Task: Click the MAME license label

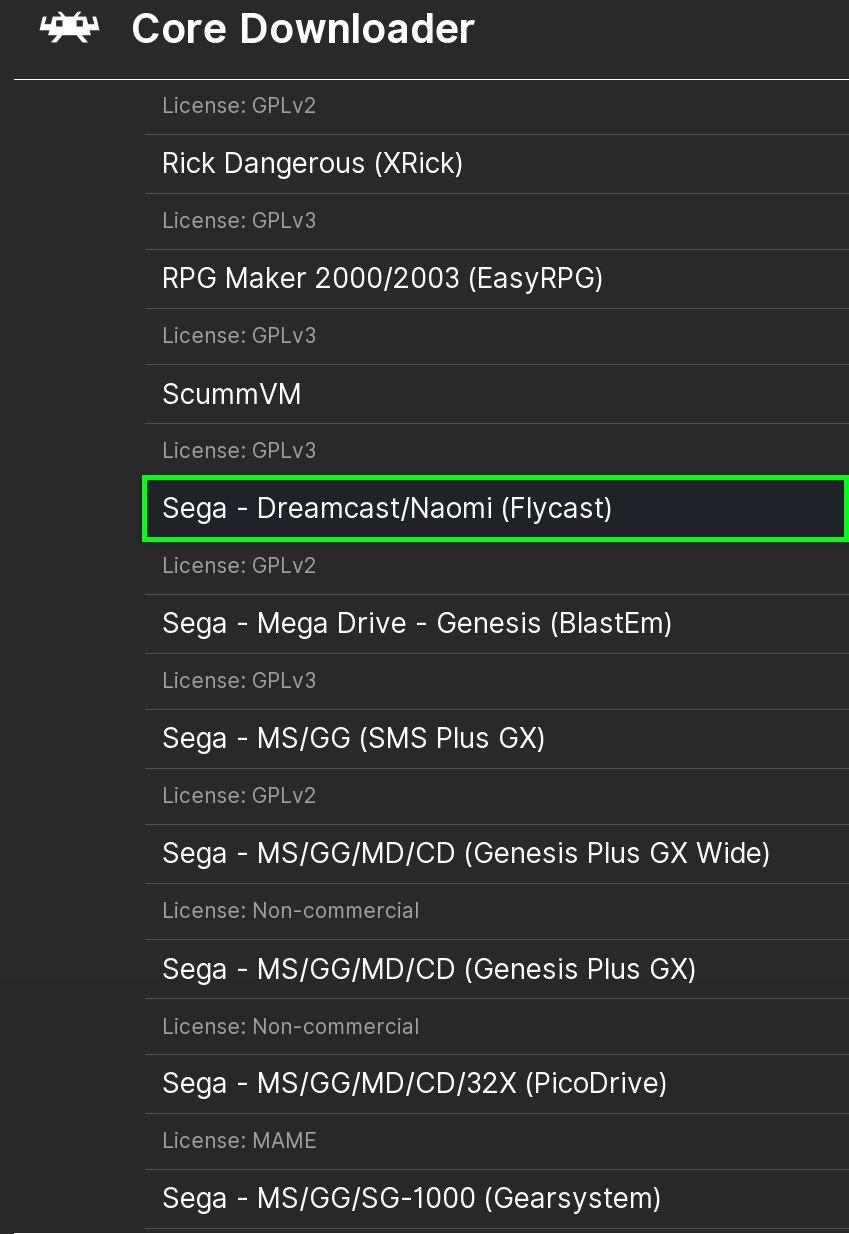Action: [x=239, y=1141]
